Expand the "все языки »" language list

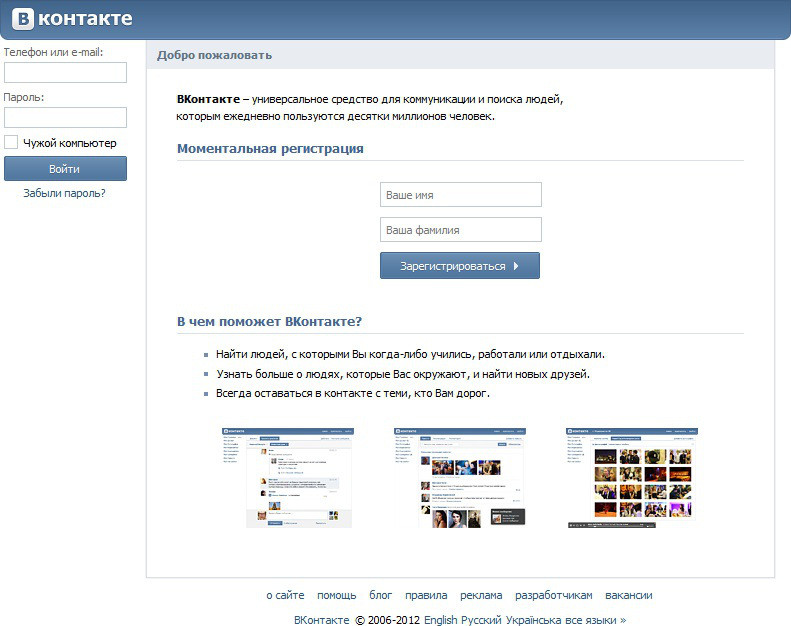595,620
